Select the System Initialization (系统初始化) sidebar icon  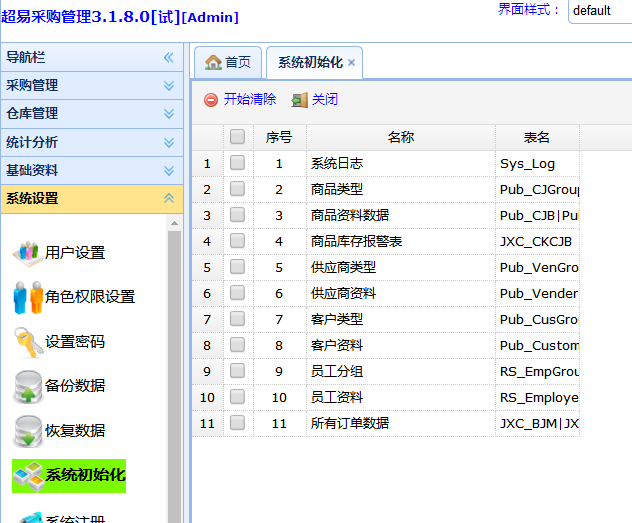click(27, 475)
